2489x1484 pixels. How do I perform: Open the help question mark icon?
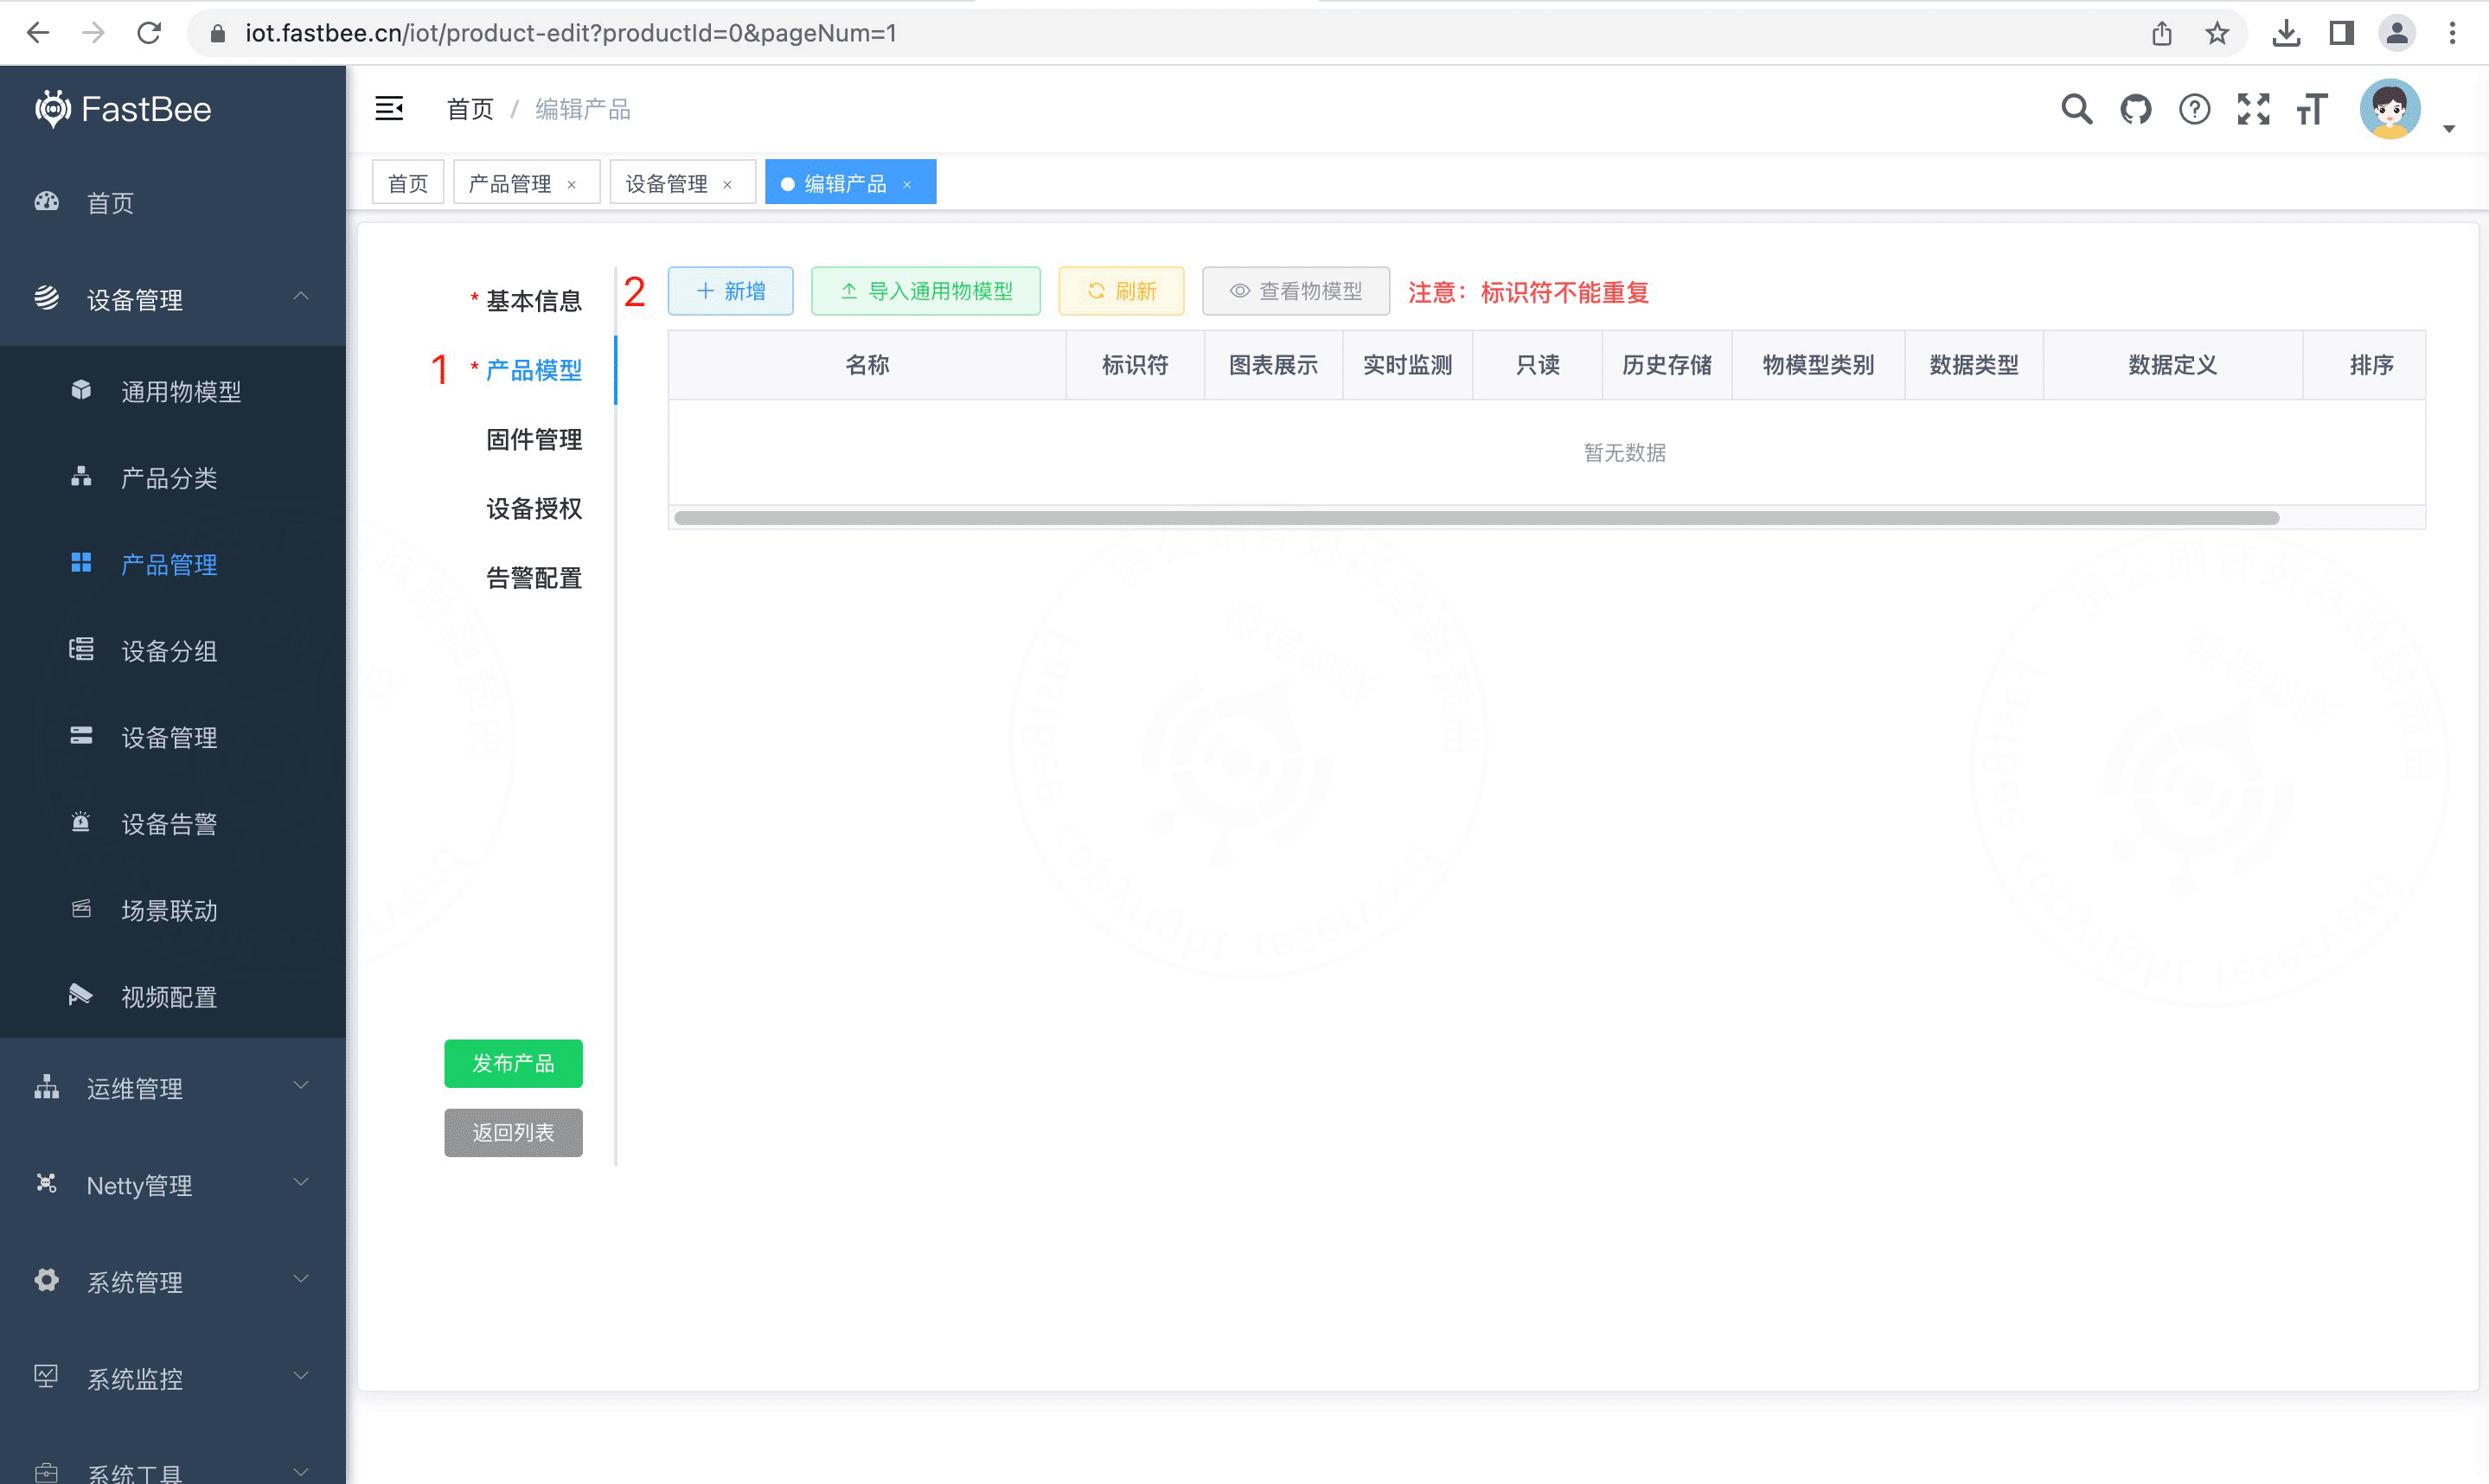pos(2195,108)
